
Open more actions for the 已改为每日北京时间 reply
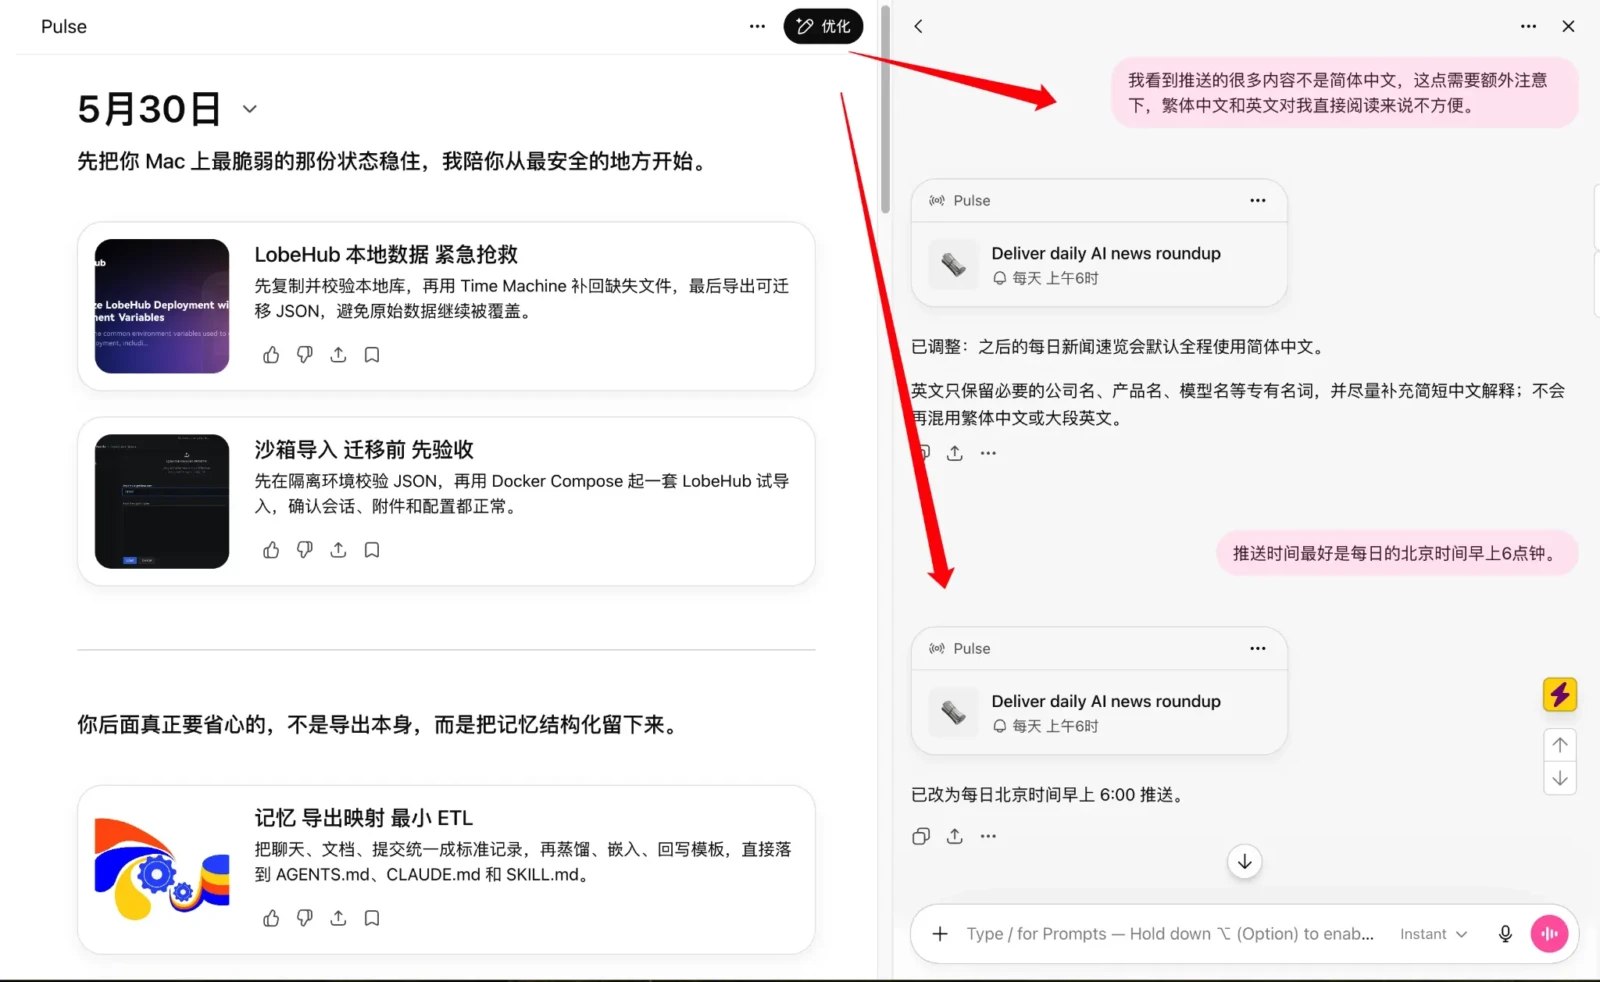(988, 836)
